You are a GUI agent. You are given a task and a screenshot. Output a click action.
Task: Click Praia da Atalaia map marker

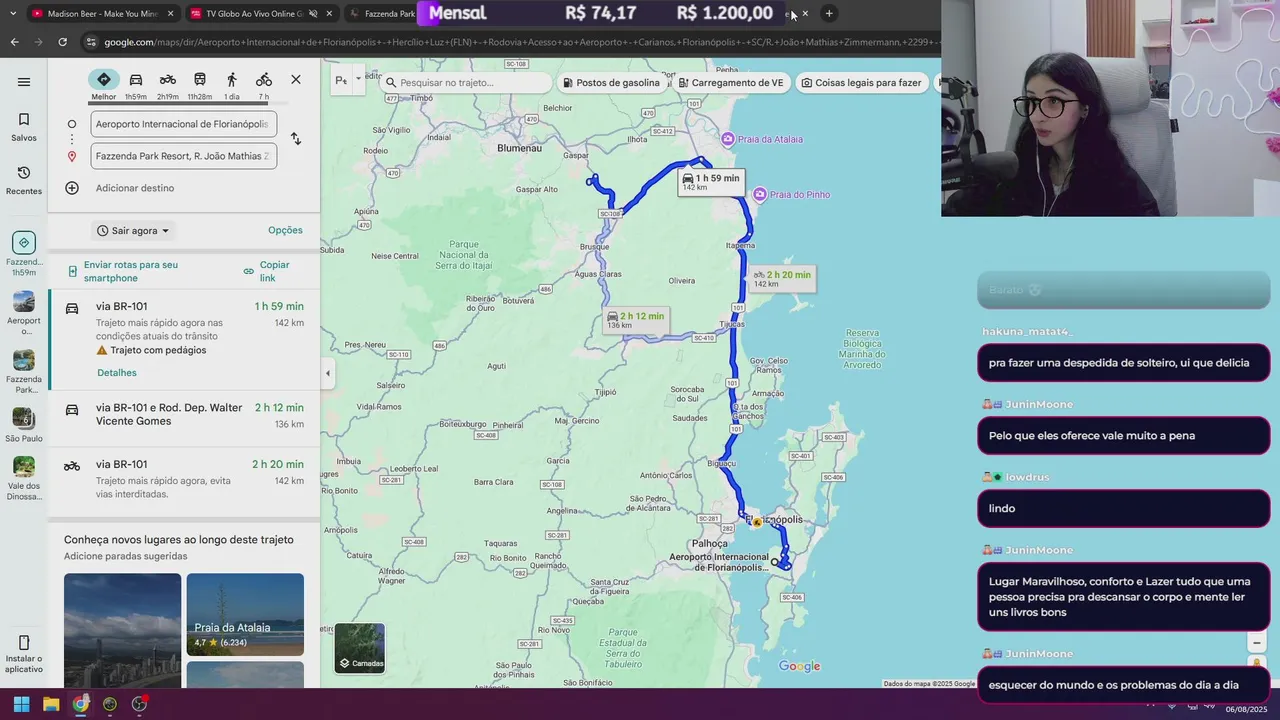pos(728,139)
